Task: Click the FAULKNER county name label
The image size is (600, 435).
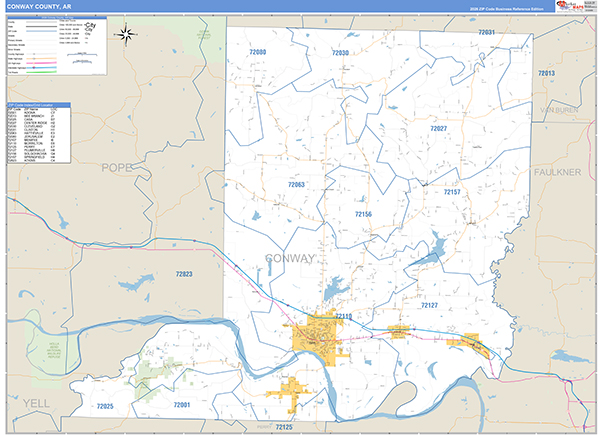Action: point(558,172)
